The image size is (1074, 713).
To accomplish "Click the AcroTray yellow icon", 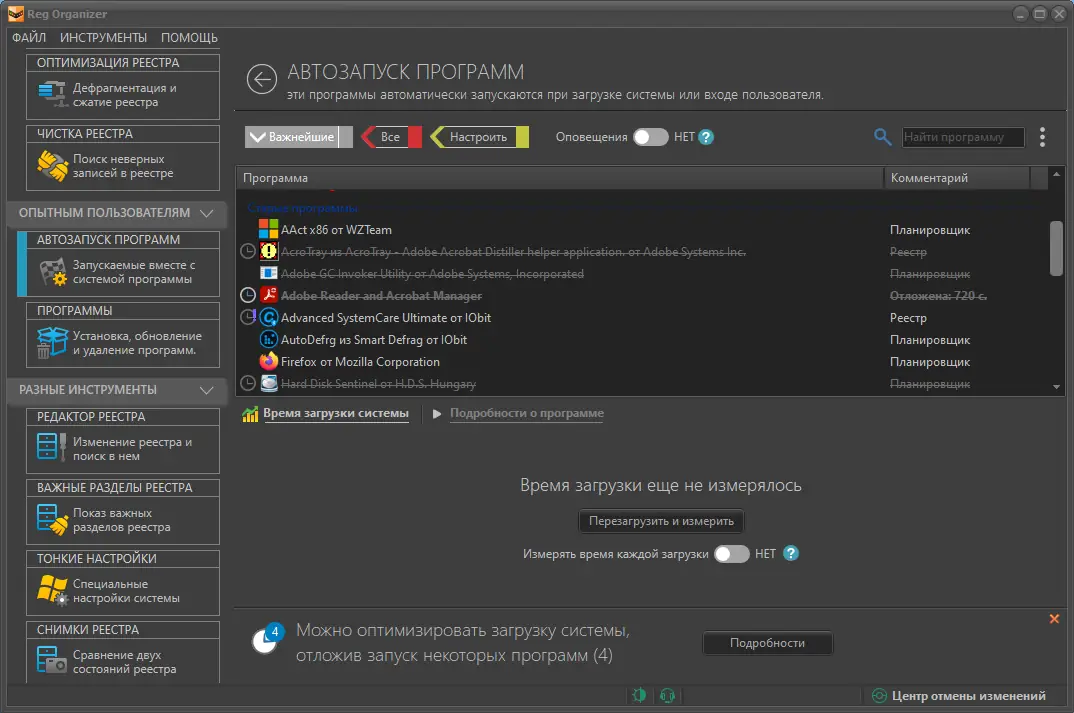I will click(268, 251).
